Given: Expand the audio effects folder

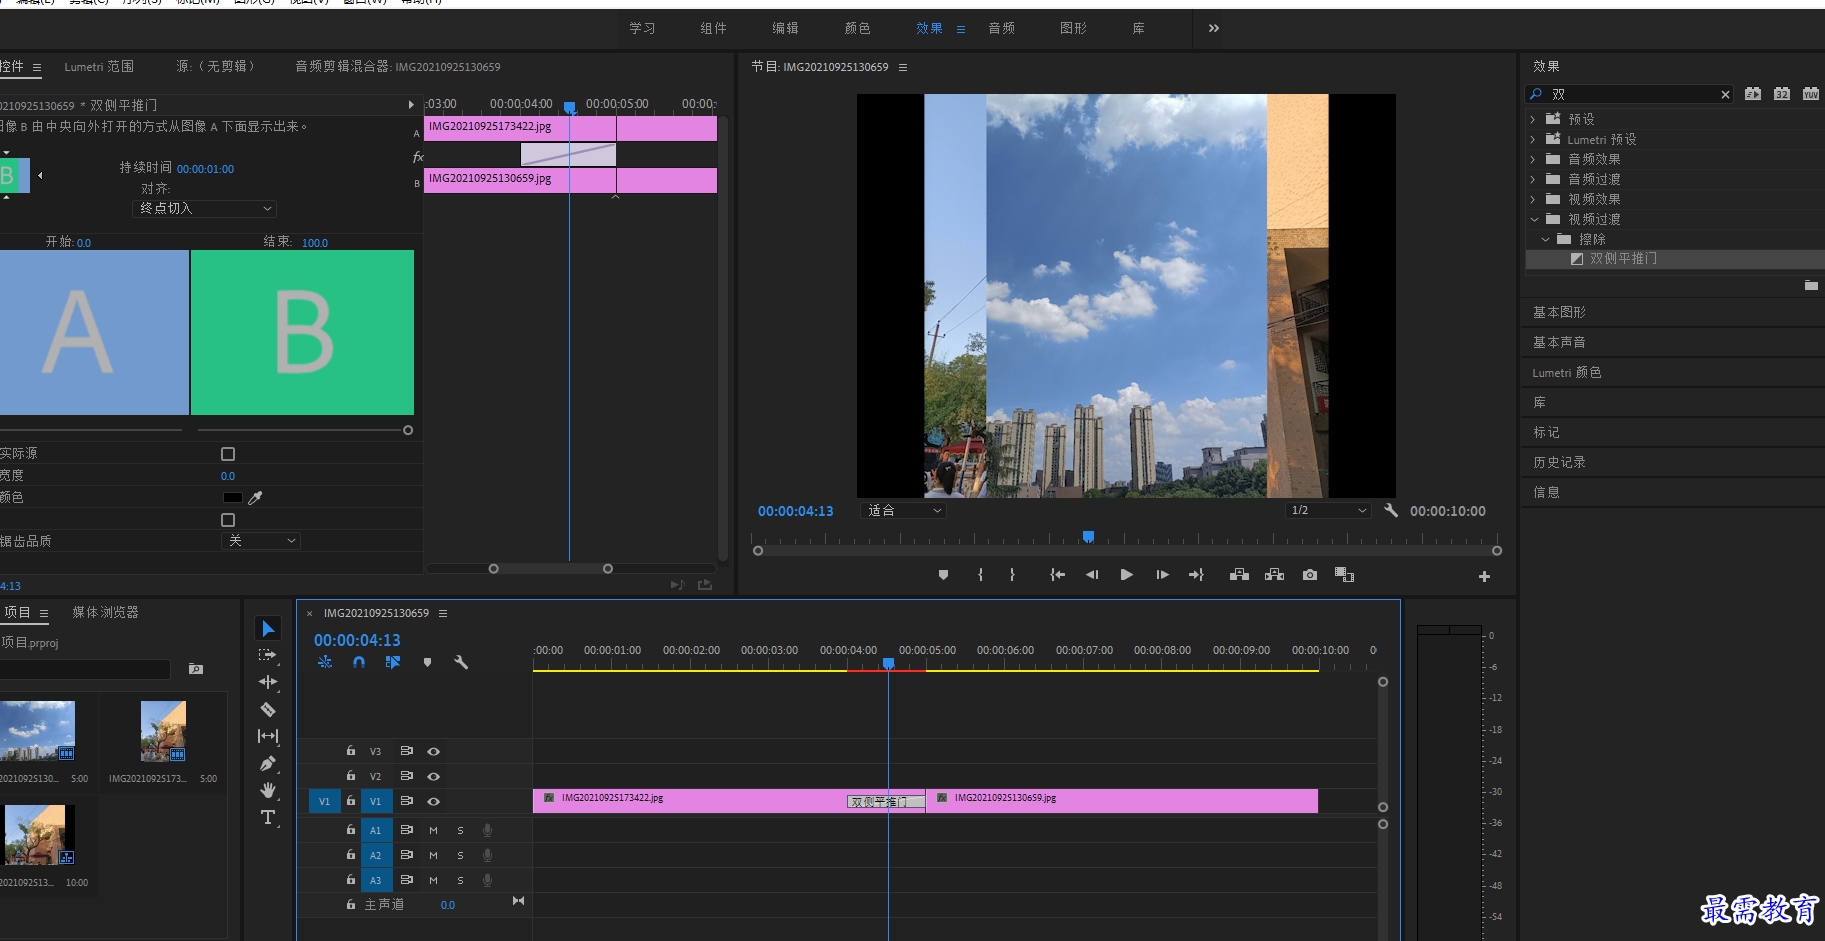Looking at the screenshot, I should (x=1533, y=159).
